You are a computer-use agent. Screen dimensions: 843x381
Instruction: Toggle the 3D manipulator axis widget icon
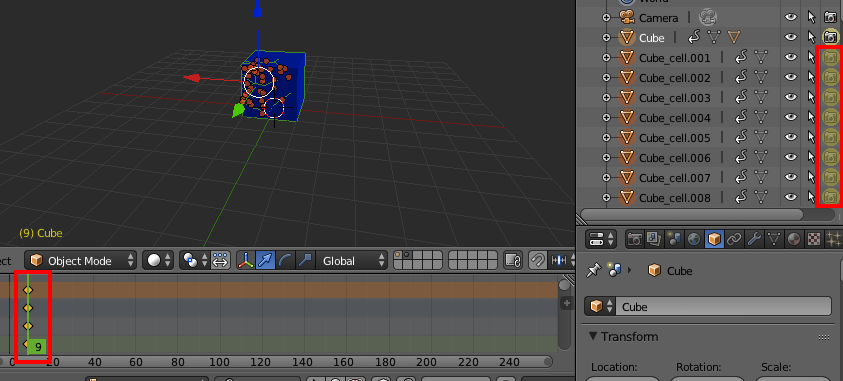point(246,261)
